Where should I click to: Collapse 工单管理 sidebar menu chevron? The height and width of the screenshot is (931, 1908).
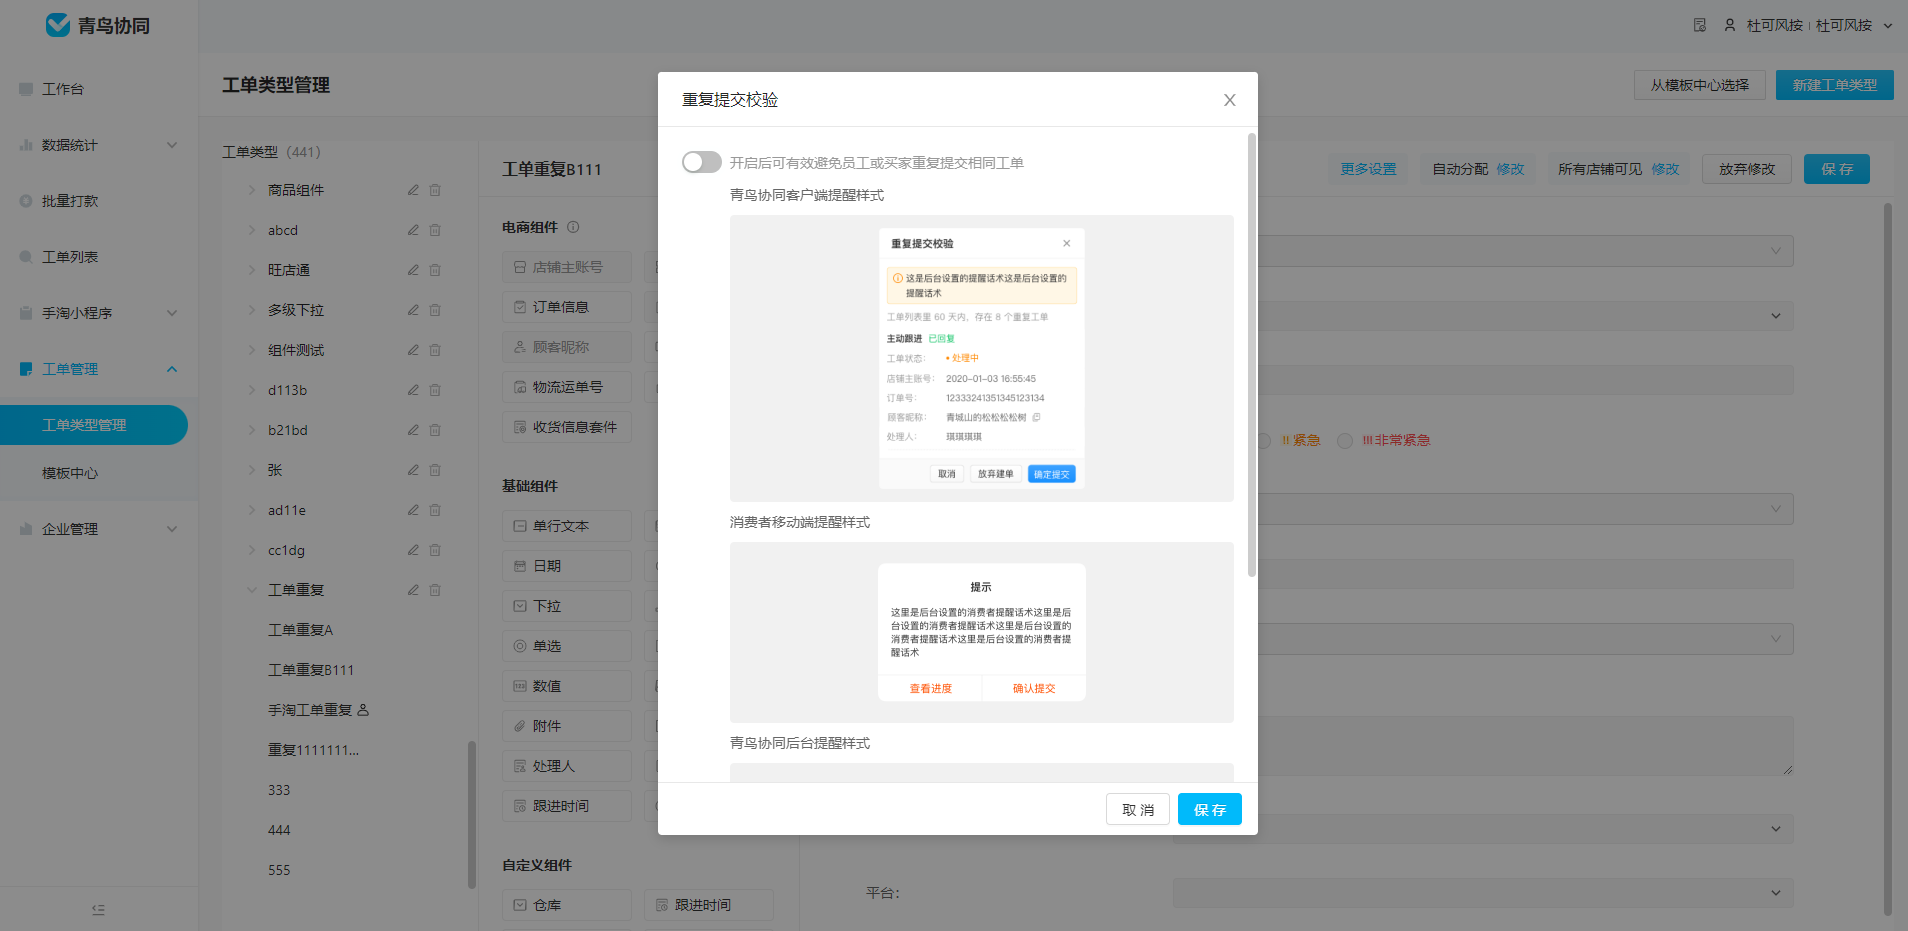pyautogui.click(x=172, y=369)
